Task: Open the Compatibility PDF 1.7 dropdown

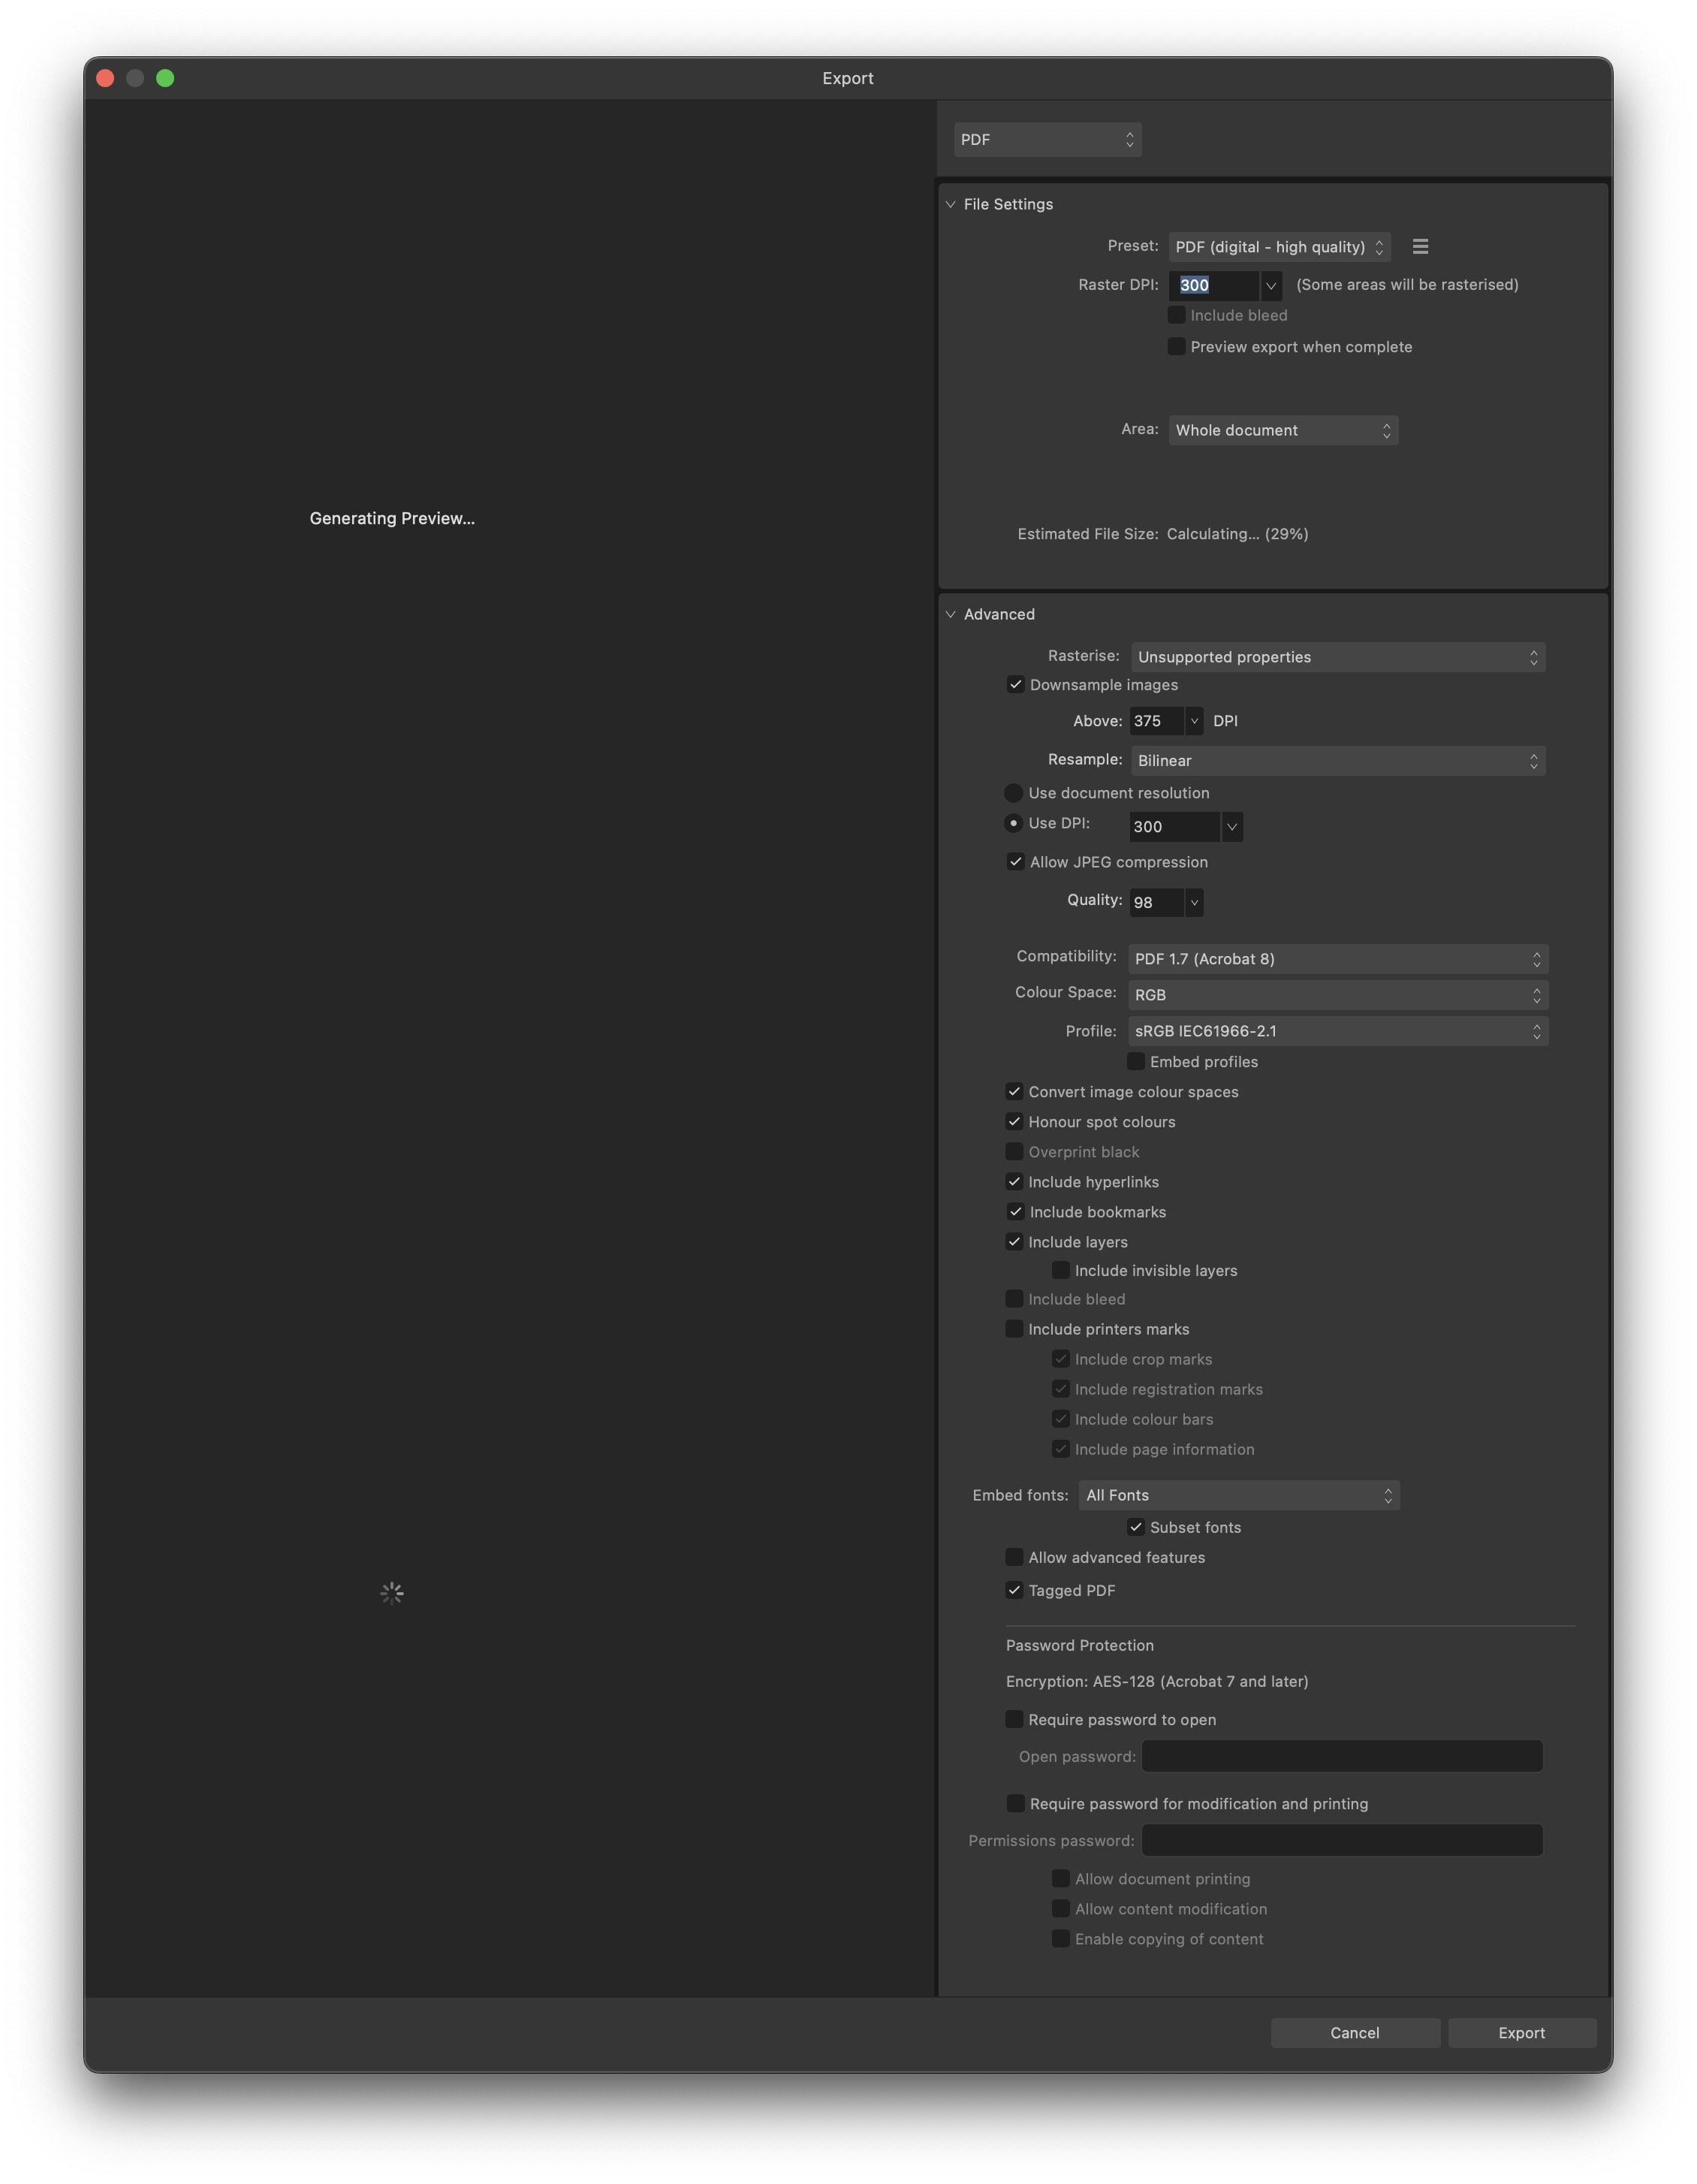Action: click(1338, 959)
